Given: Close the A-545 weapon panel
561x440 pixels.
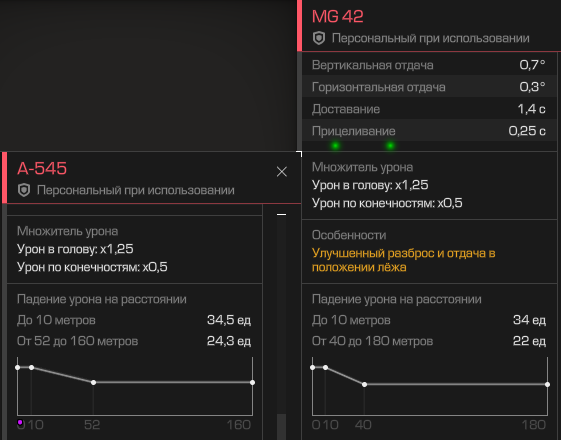Looking at the screenshot, I should point(282,172).
